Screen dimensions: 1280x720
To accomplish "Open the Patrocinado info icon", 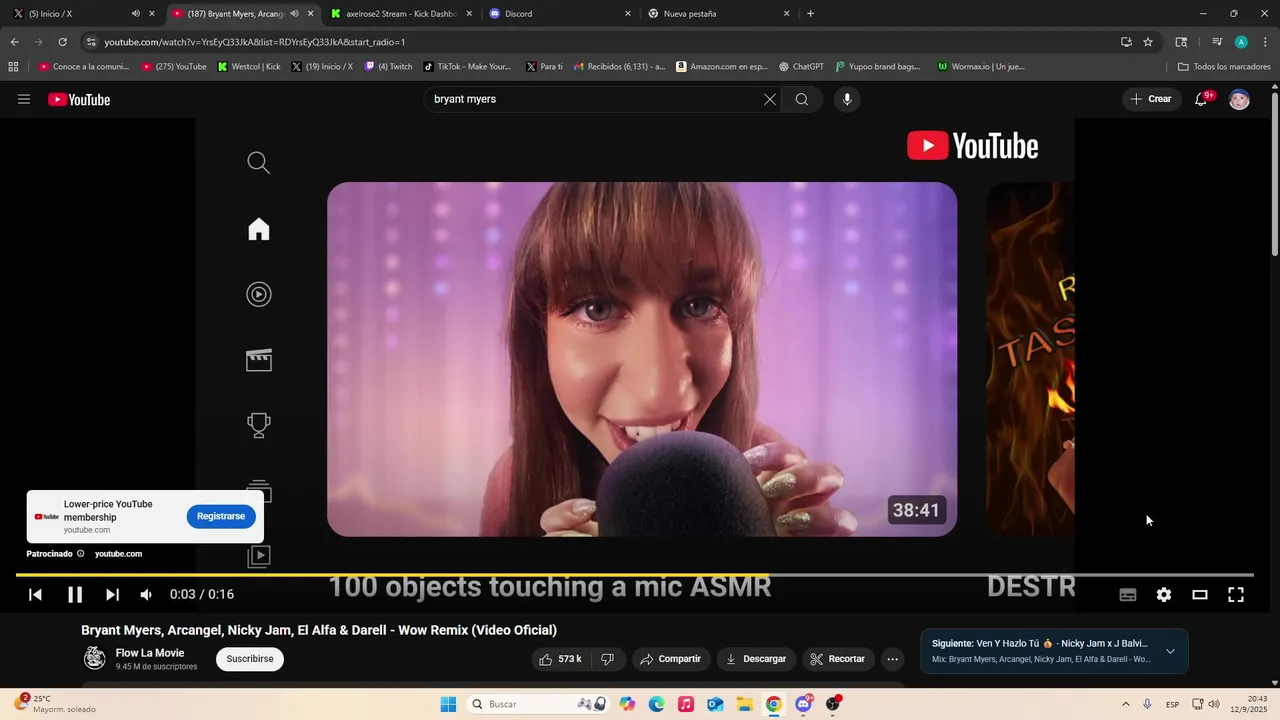I will tap(81, 553).
